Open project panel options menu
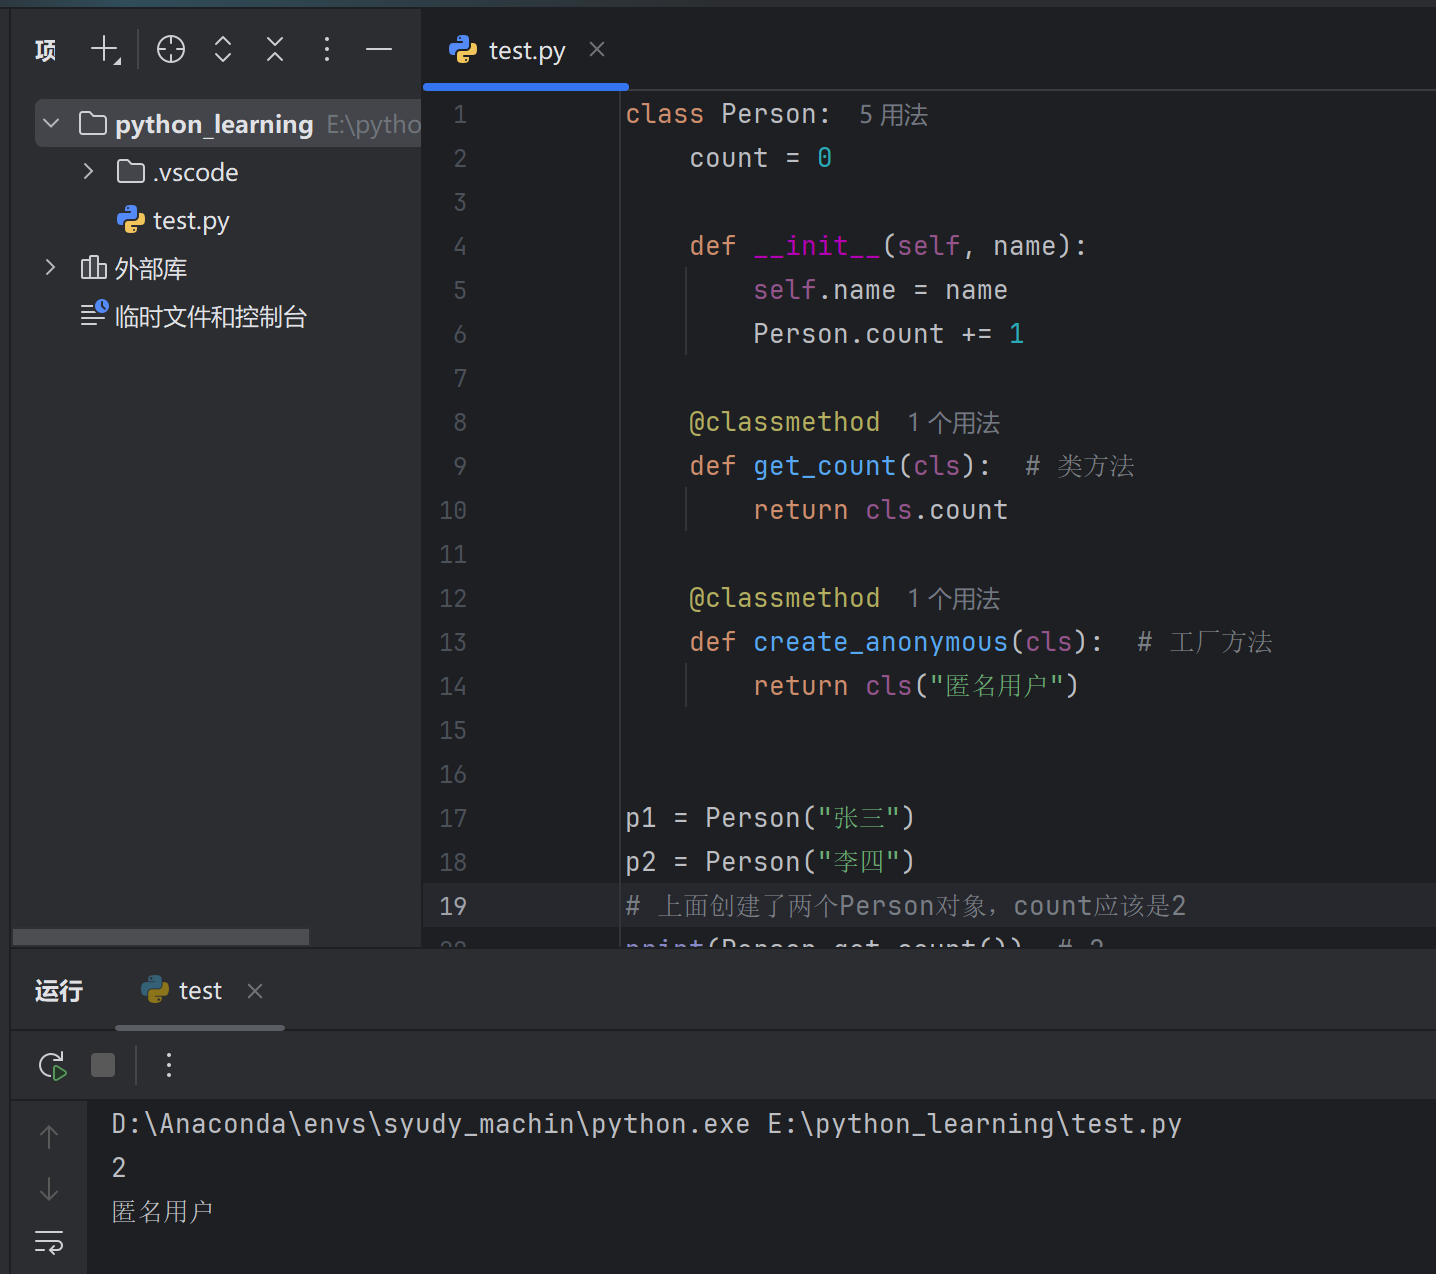Screen dimensions: 1436x1274 [x=327, y=49]
